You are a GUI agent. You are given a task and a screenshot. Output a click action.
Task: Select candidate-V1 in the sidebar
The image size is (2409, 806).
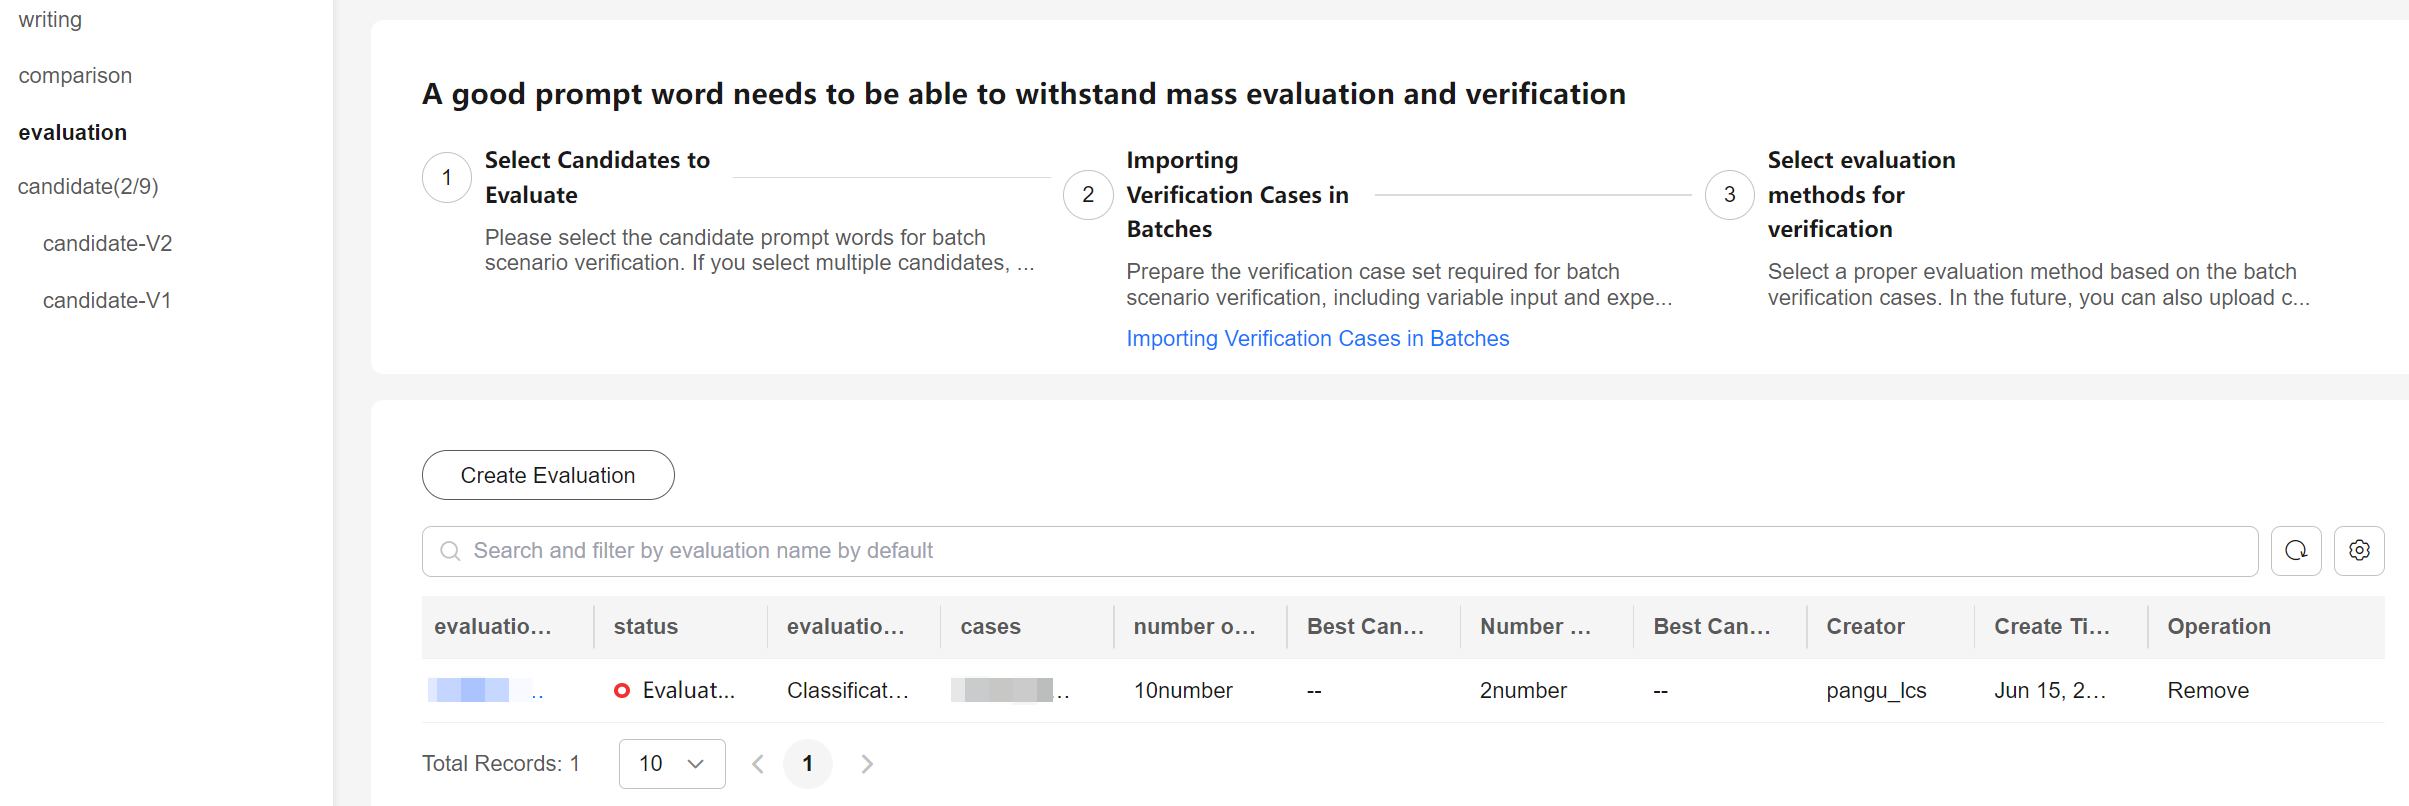point(107,301)
